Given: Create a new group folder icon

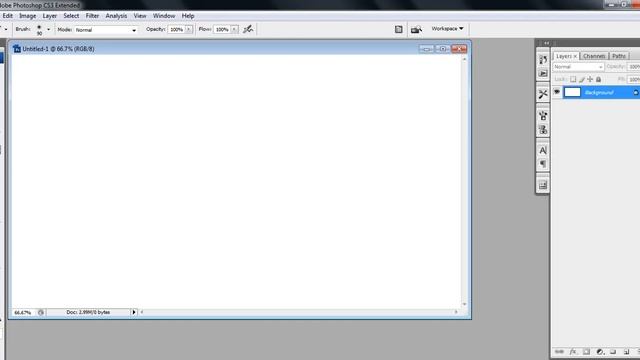Looking at the screenshot, I should (613, 351).
